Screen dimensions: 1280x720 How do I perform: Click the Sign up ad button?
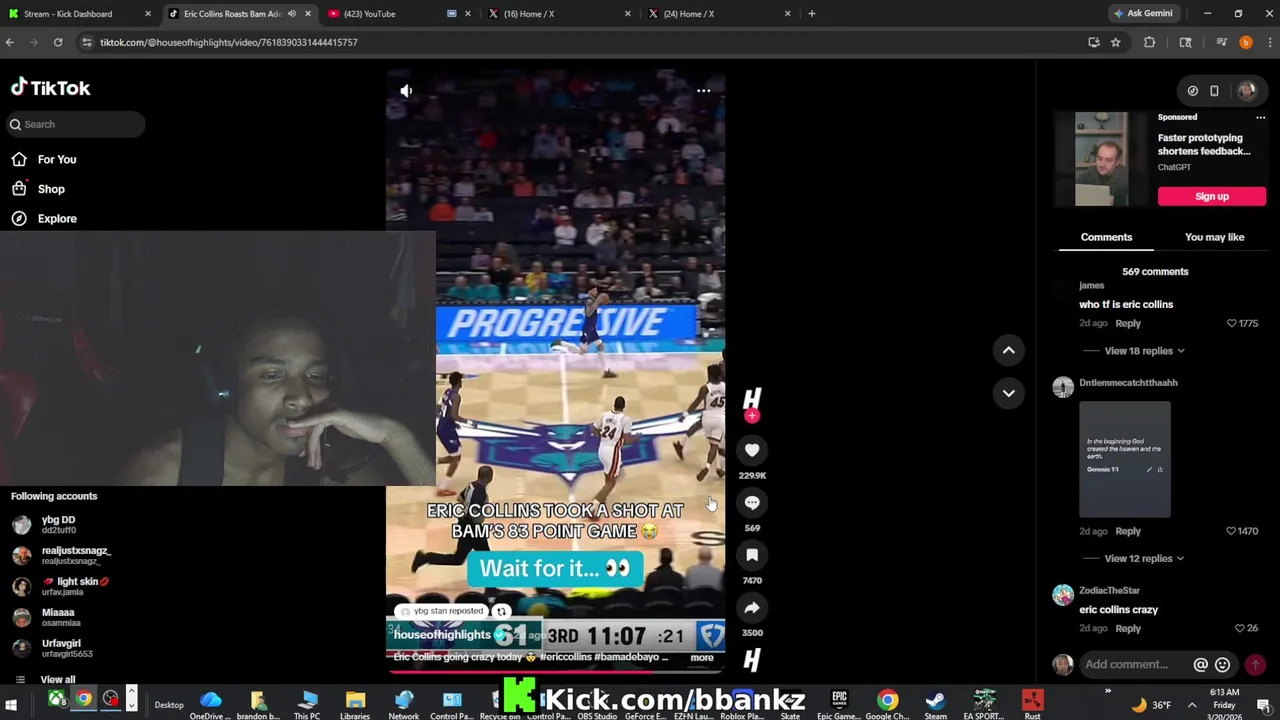(x=1212, y=196)
